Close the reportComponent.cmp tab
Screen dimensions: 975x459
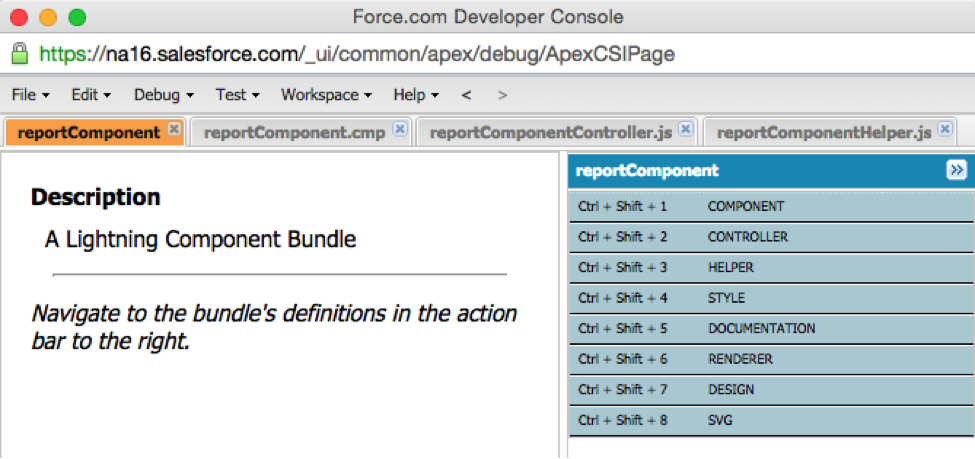click(x=400, y=129)
